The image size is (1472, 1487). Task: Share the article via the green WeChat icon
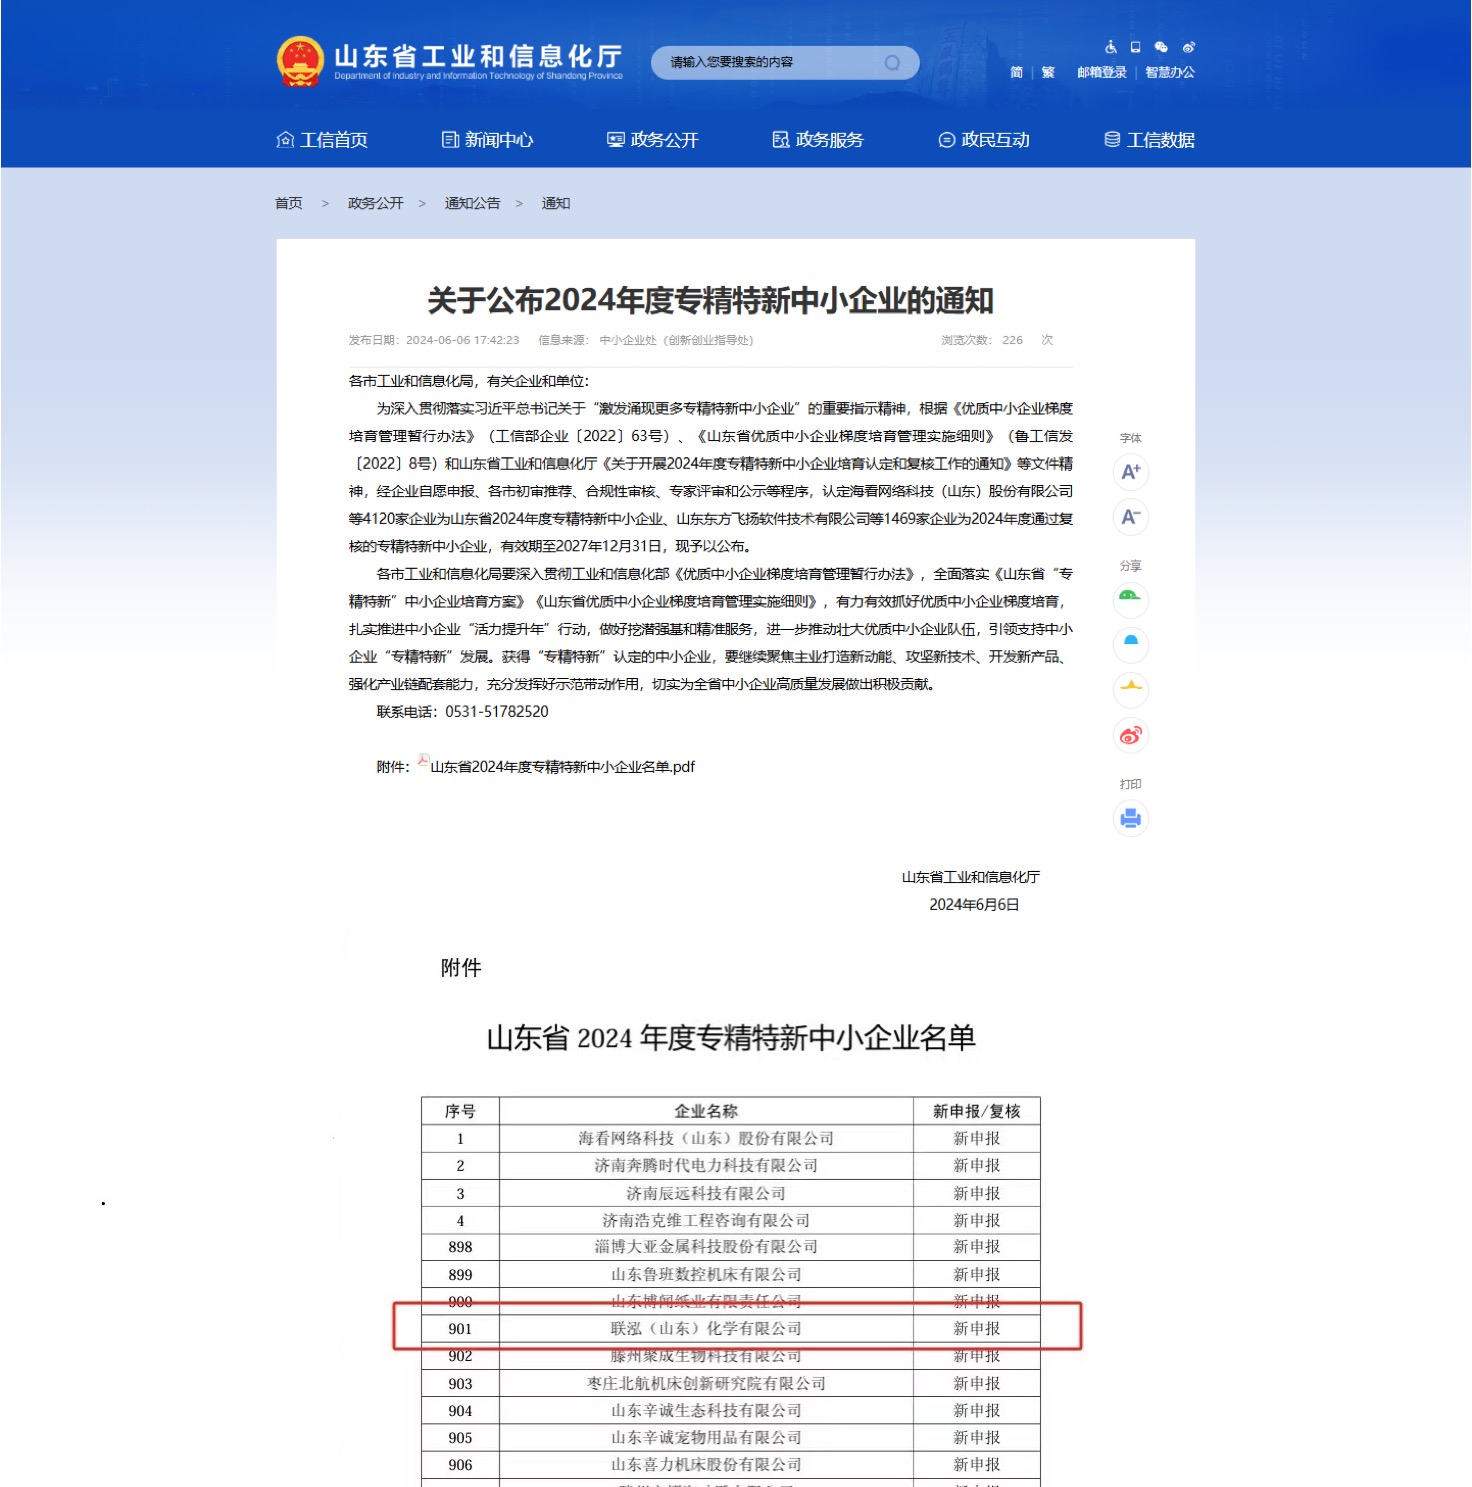click(1130, 600)
